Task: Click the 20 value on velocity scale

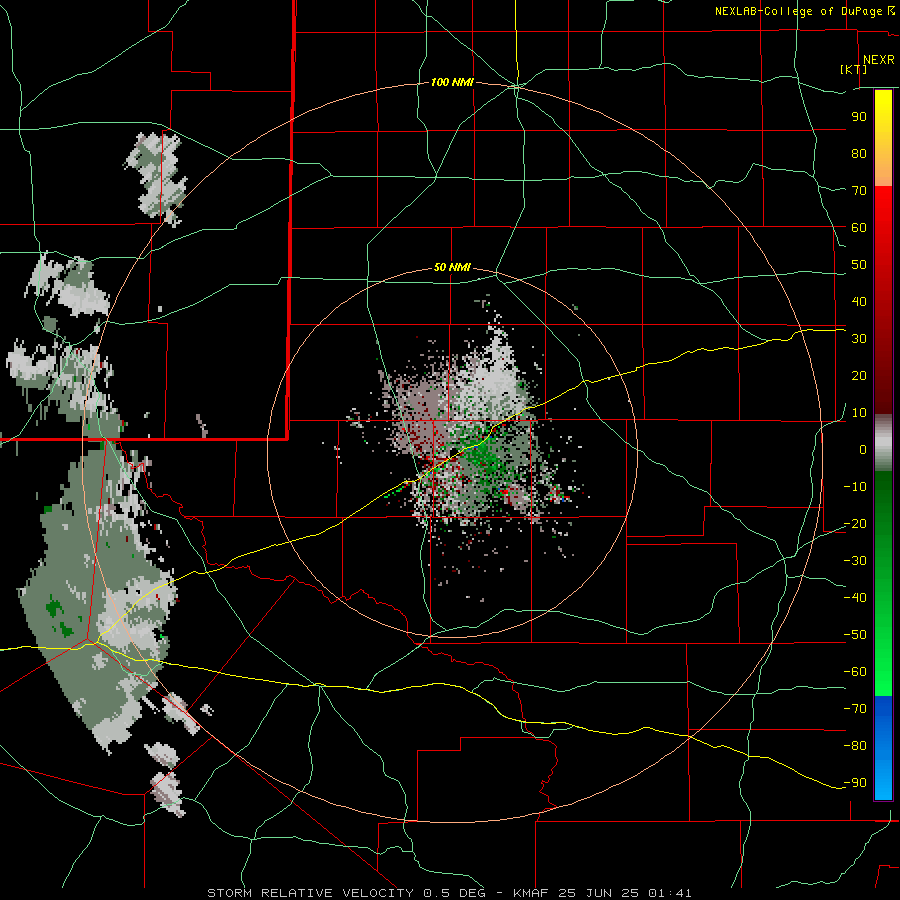Action: click(x=859, y=376)
